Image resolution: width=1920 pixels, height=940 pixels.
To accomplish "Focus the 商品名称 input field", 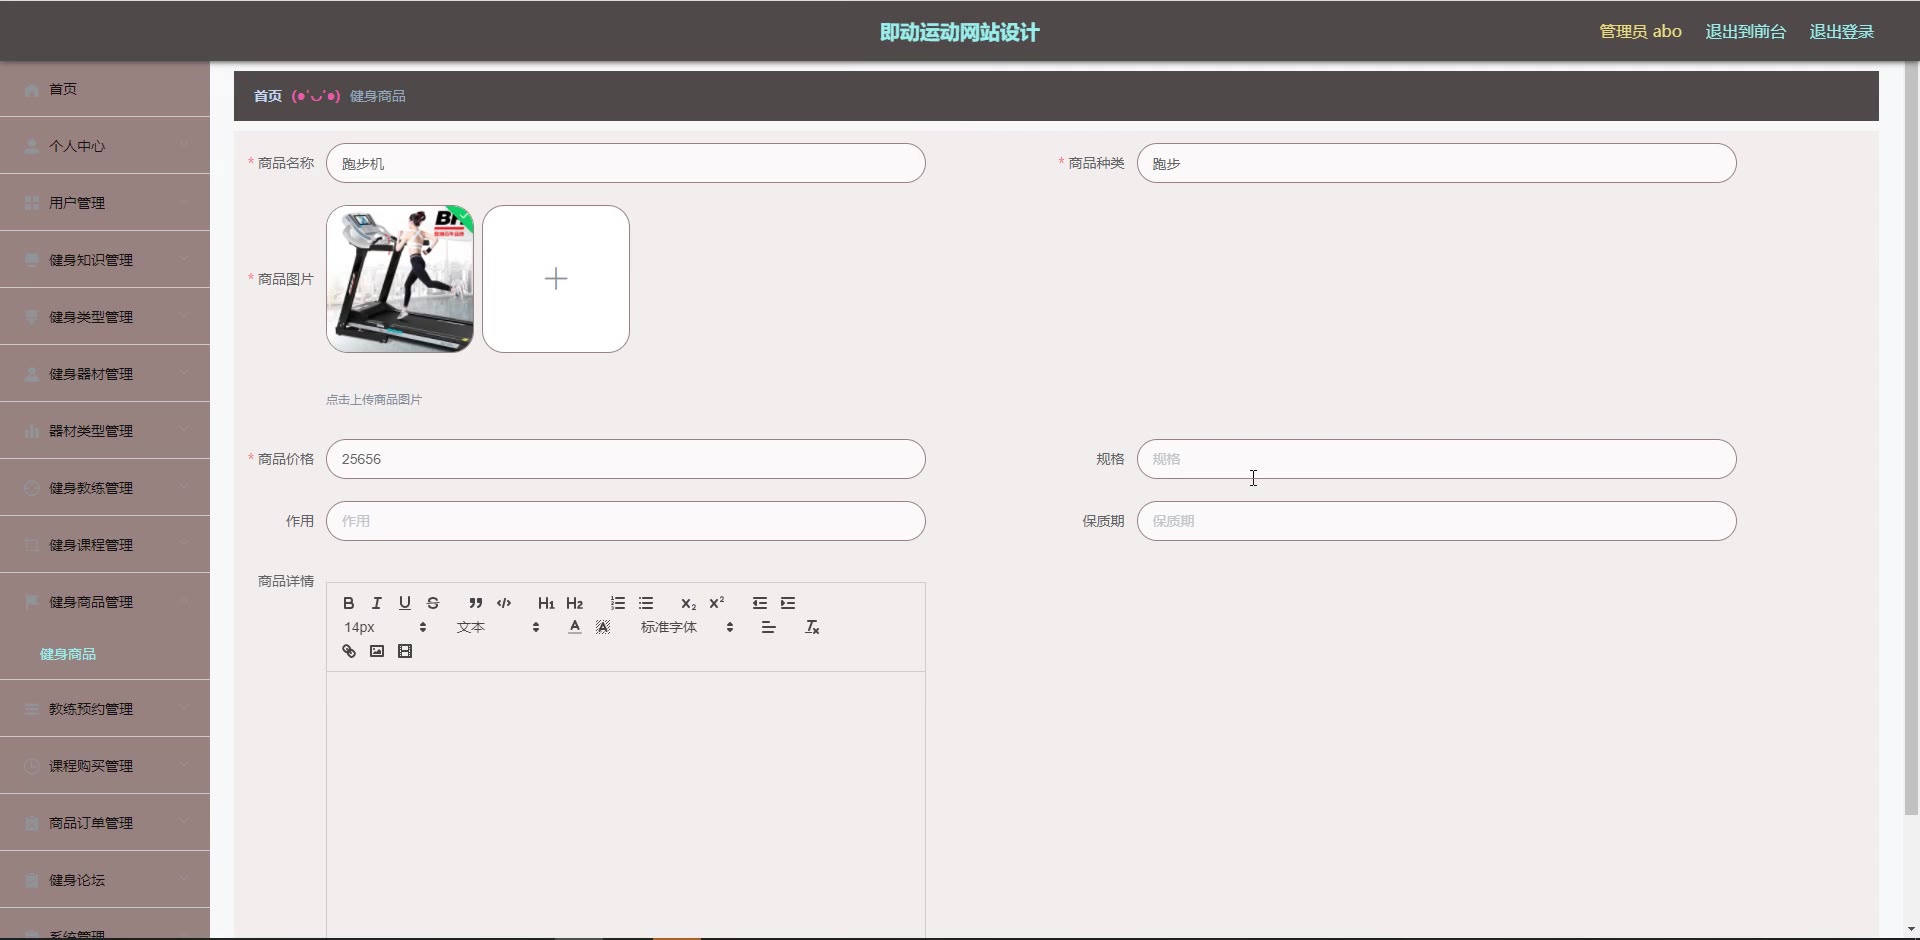I will point(625,163).
